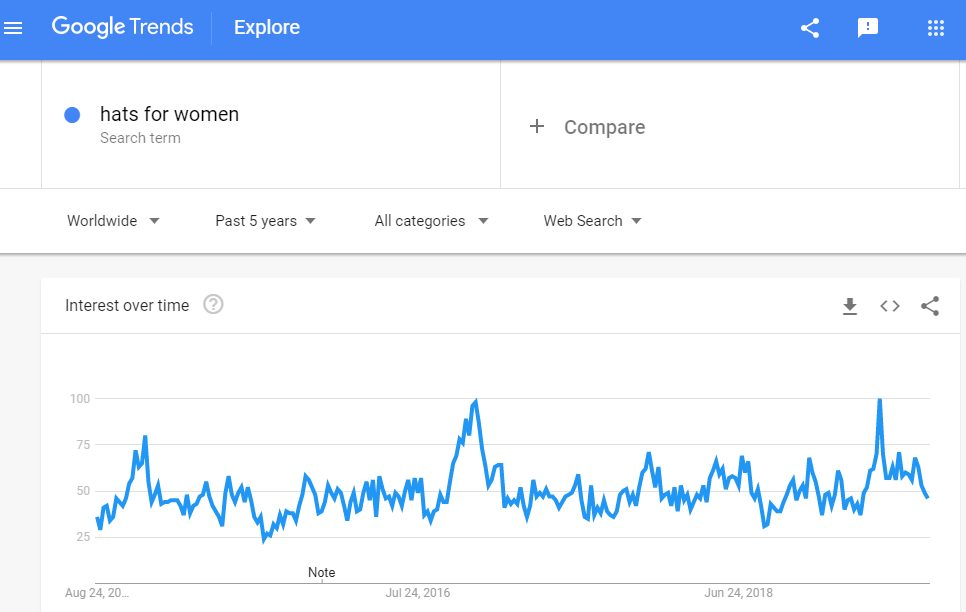
Task: Open the send feedback icon
Action: 867,28
